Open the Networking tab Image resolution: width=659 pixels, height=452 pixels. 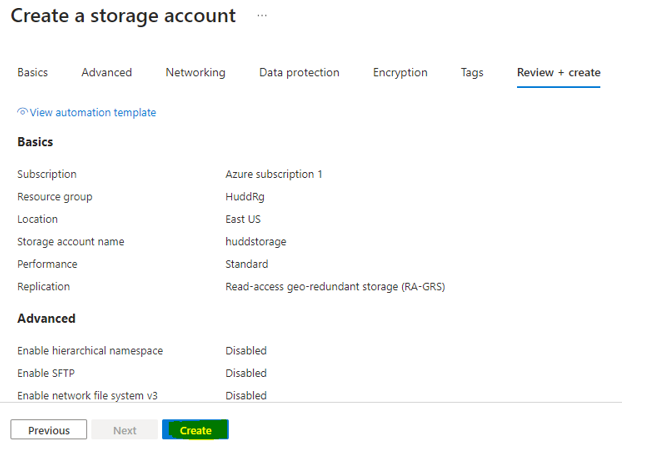click(x=195, y=72)
